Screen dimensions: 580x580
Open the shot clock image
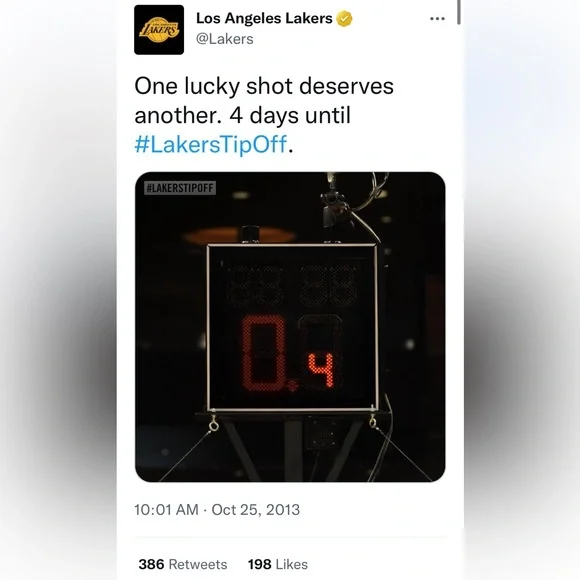coord(290,327)
